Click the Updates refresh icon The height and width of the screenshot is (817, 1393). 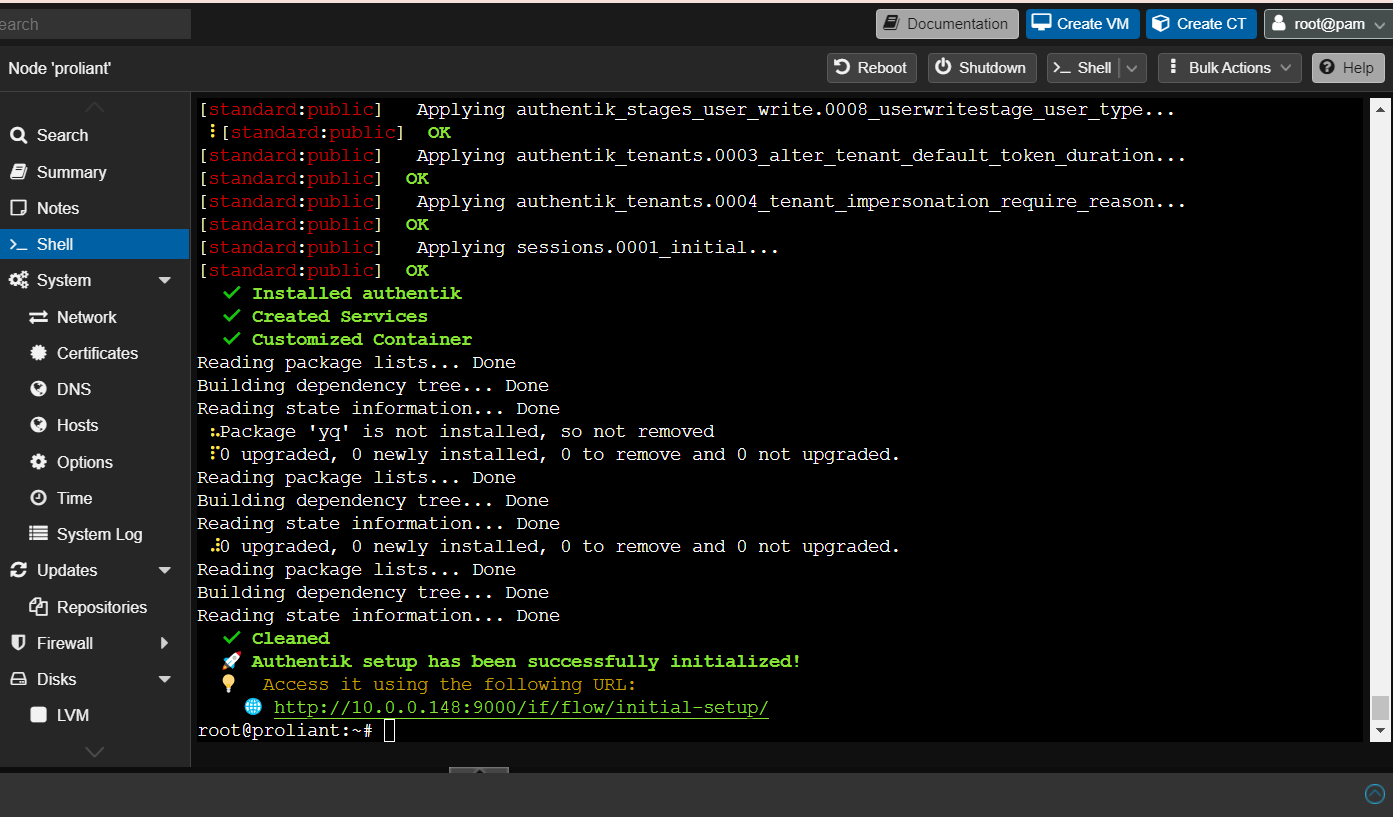18,570
